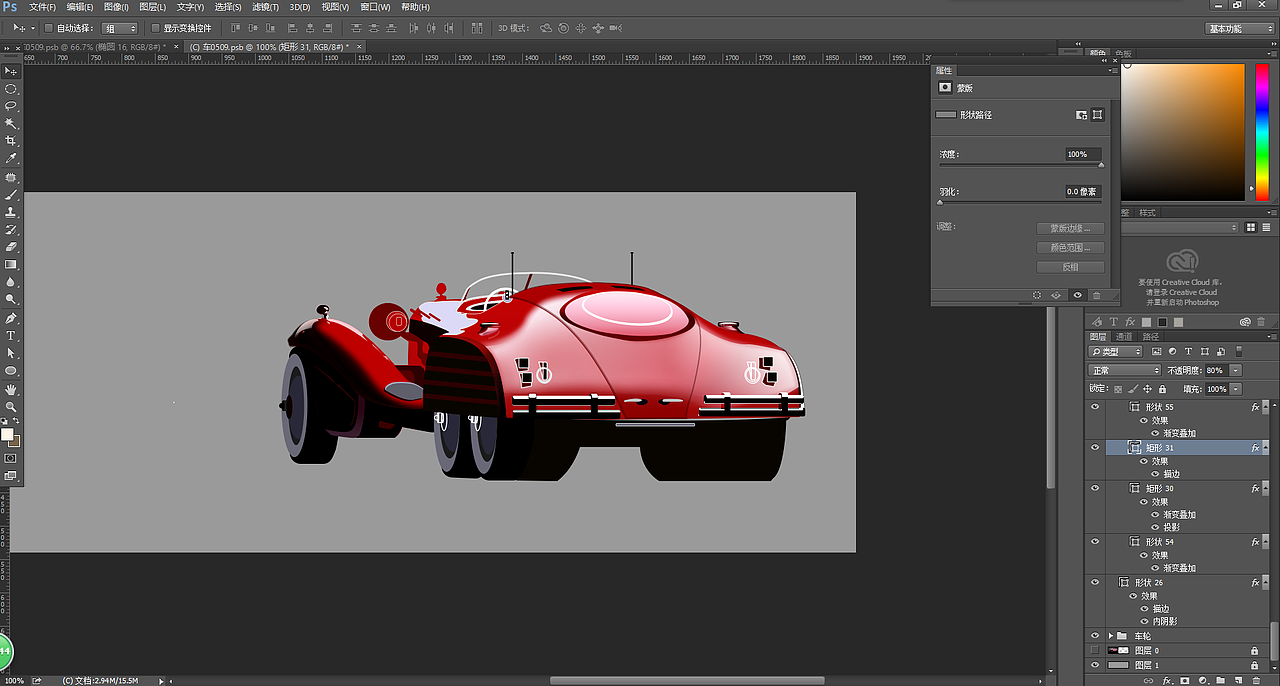The width and height of the screenshot is (1280, 686).
Task: Click the 颜色范围 button
Action: pyautogui.click(x=1071, y=247)
